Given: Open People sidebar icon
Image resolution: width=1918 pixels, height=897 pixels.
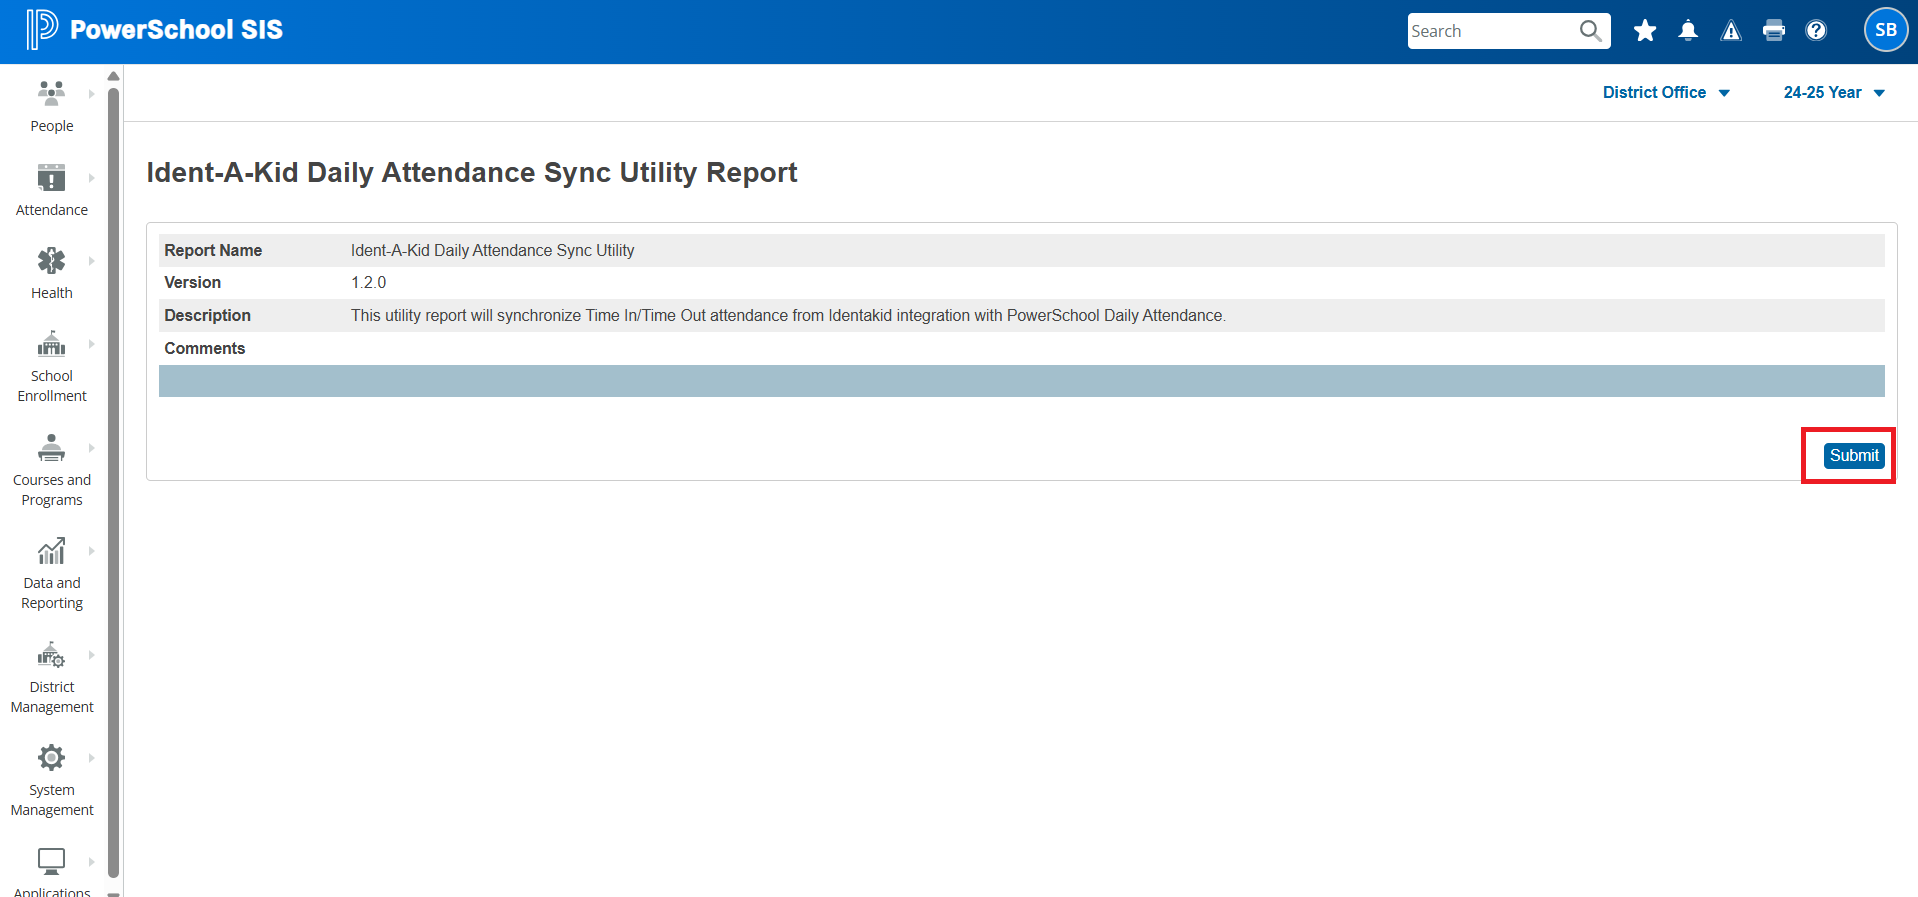Looking at the screenshot, I should tap(51, 93).
